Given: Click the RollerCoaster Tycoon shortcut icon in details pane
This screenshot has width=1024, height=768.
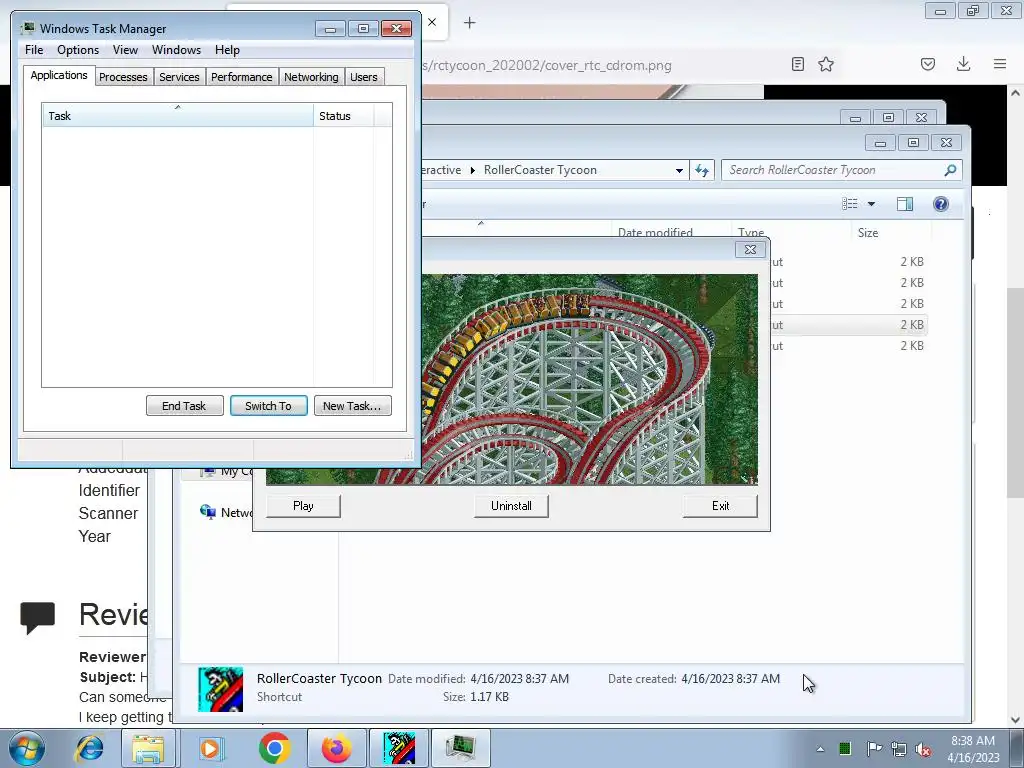Looking at the screenshot, I should (x=221, y=689).
